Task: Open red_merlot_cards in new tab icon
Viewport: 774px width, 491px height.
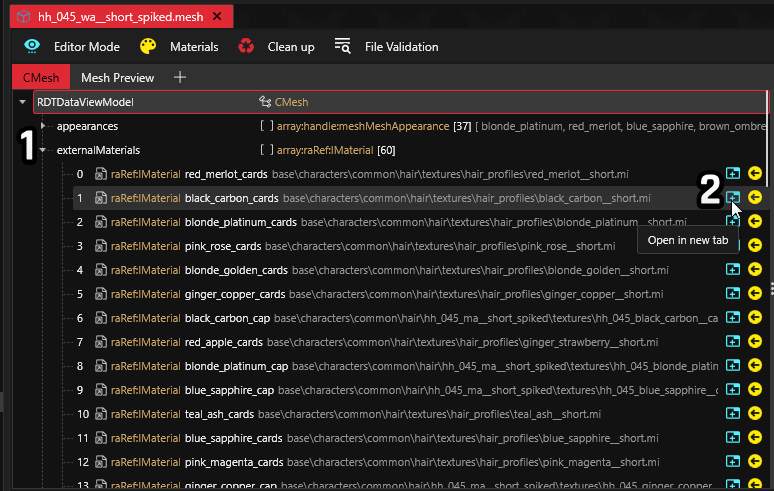Action: point(733,174)
